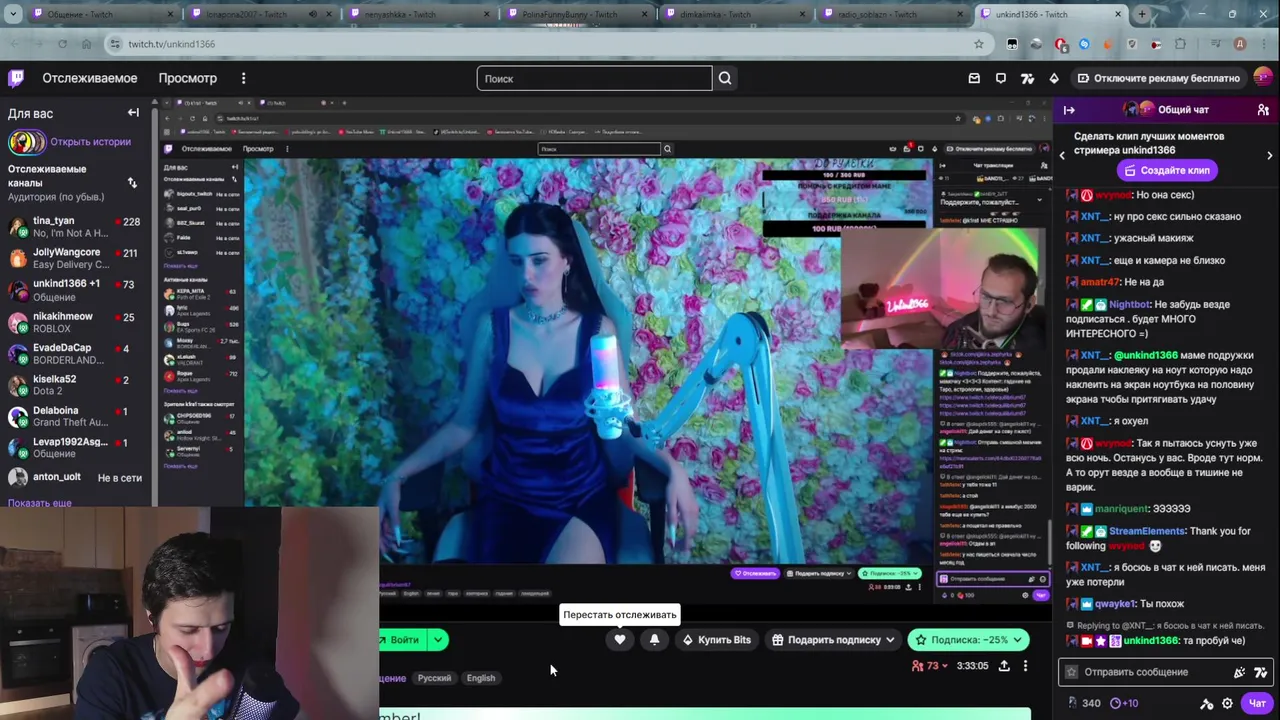Screen dimensions: 1280x720
Task: Click the moderator sword icon below chat
Action: click(x=1207, y=703)
